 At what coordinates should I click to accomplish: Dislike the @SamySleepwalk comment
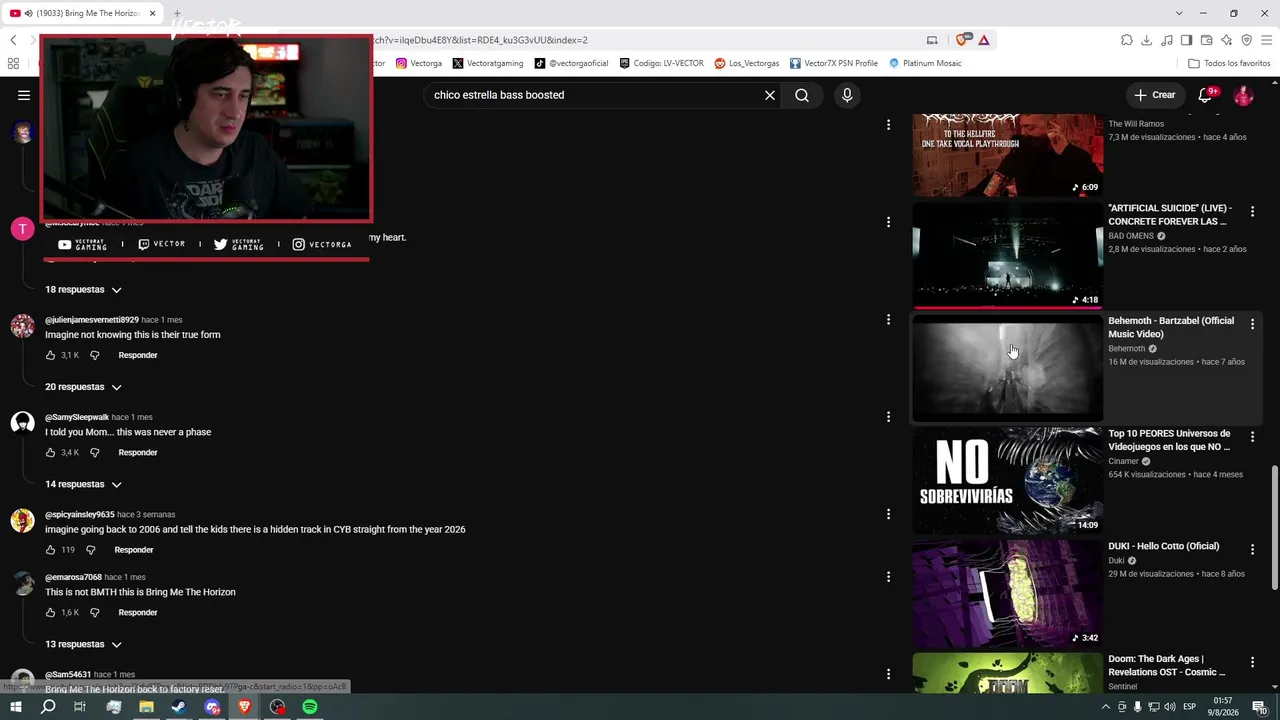coord(95,452)
